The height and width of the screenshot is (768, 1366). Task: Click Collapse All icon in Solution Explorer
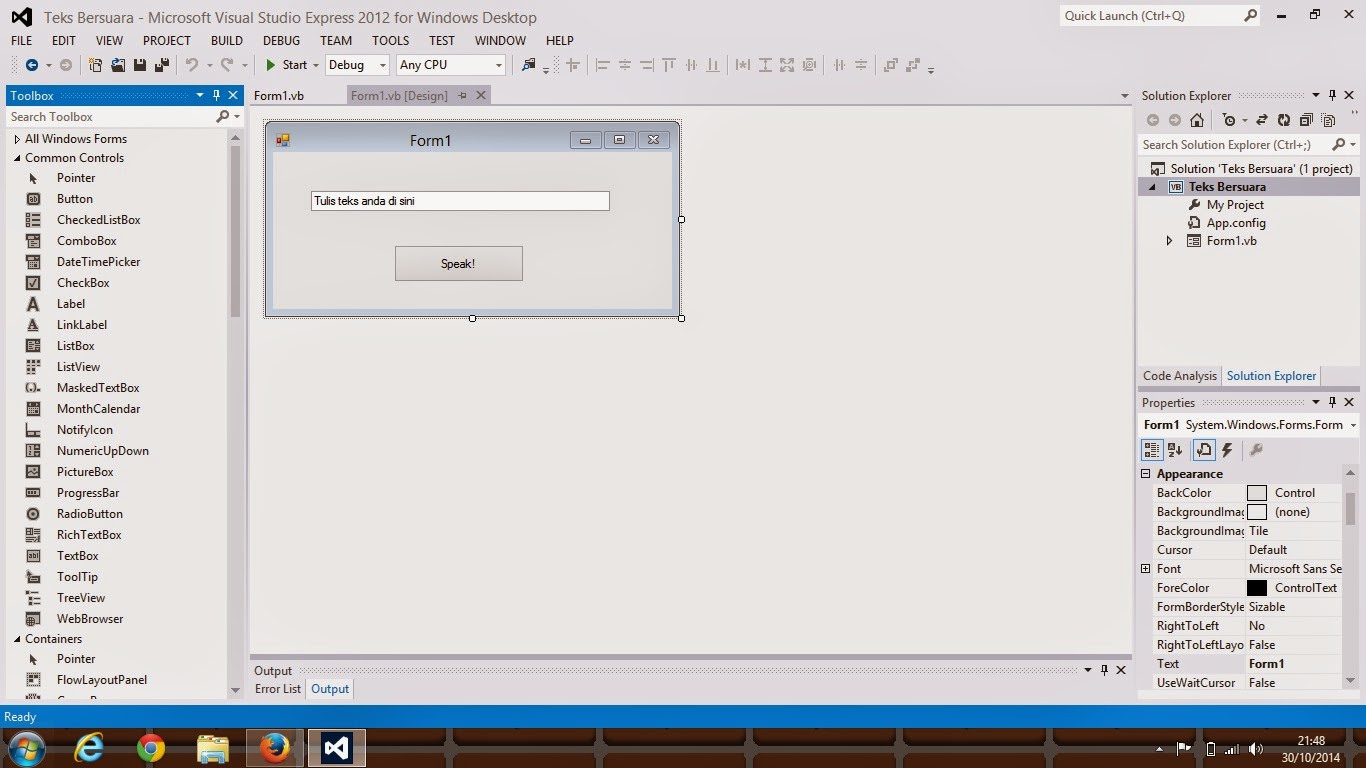[1306, 120]
